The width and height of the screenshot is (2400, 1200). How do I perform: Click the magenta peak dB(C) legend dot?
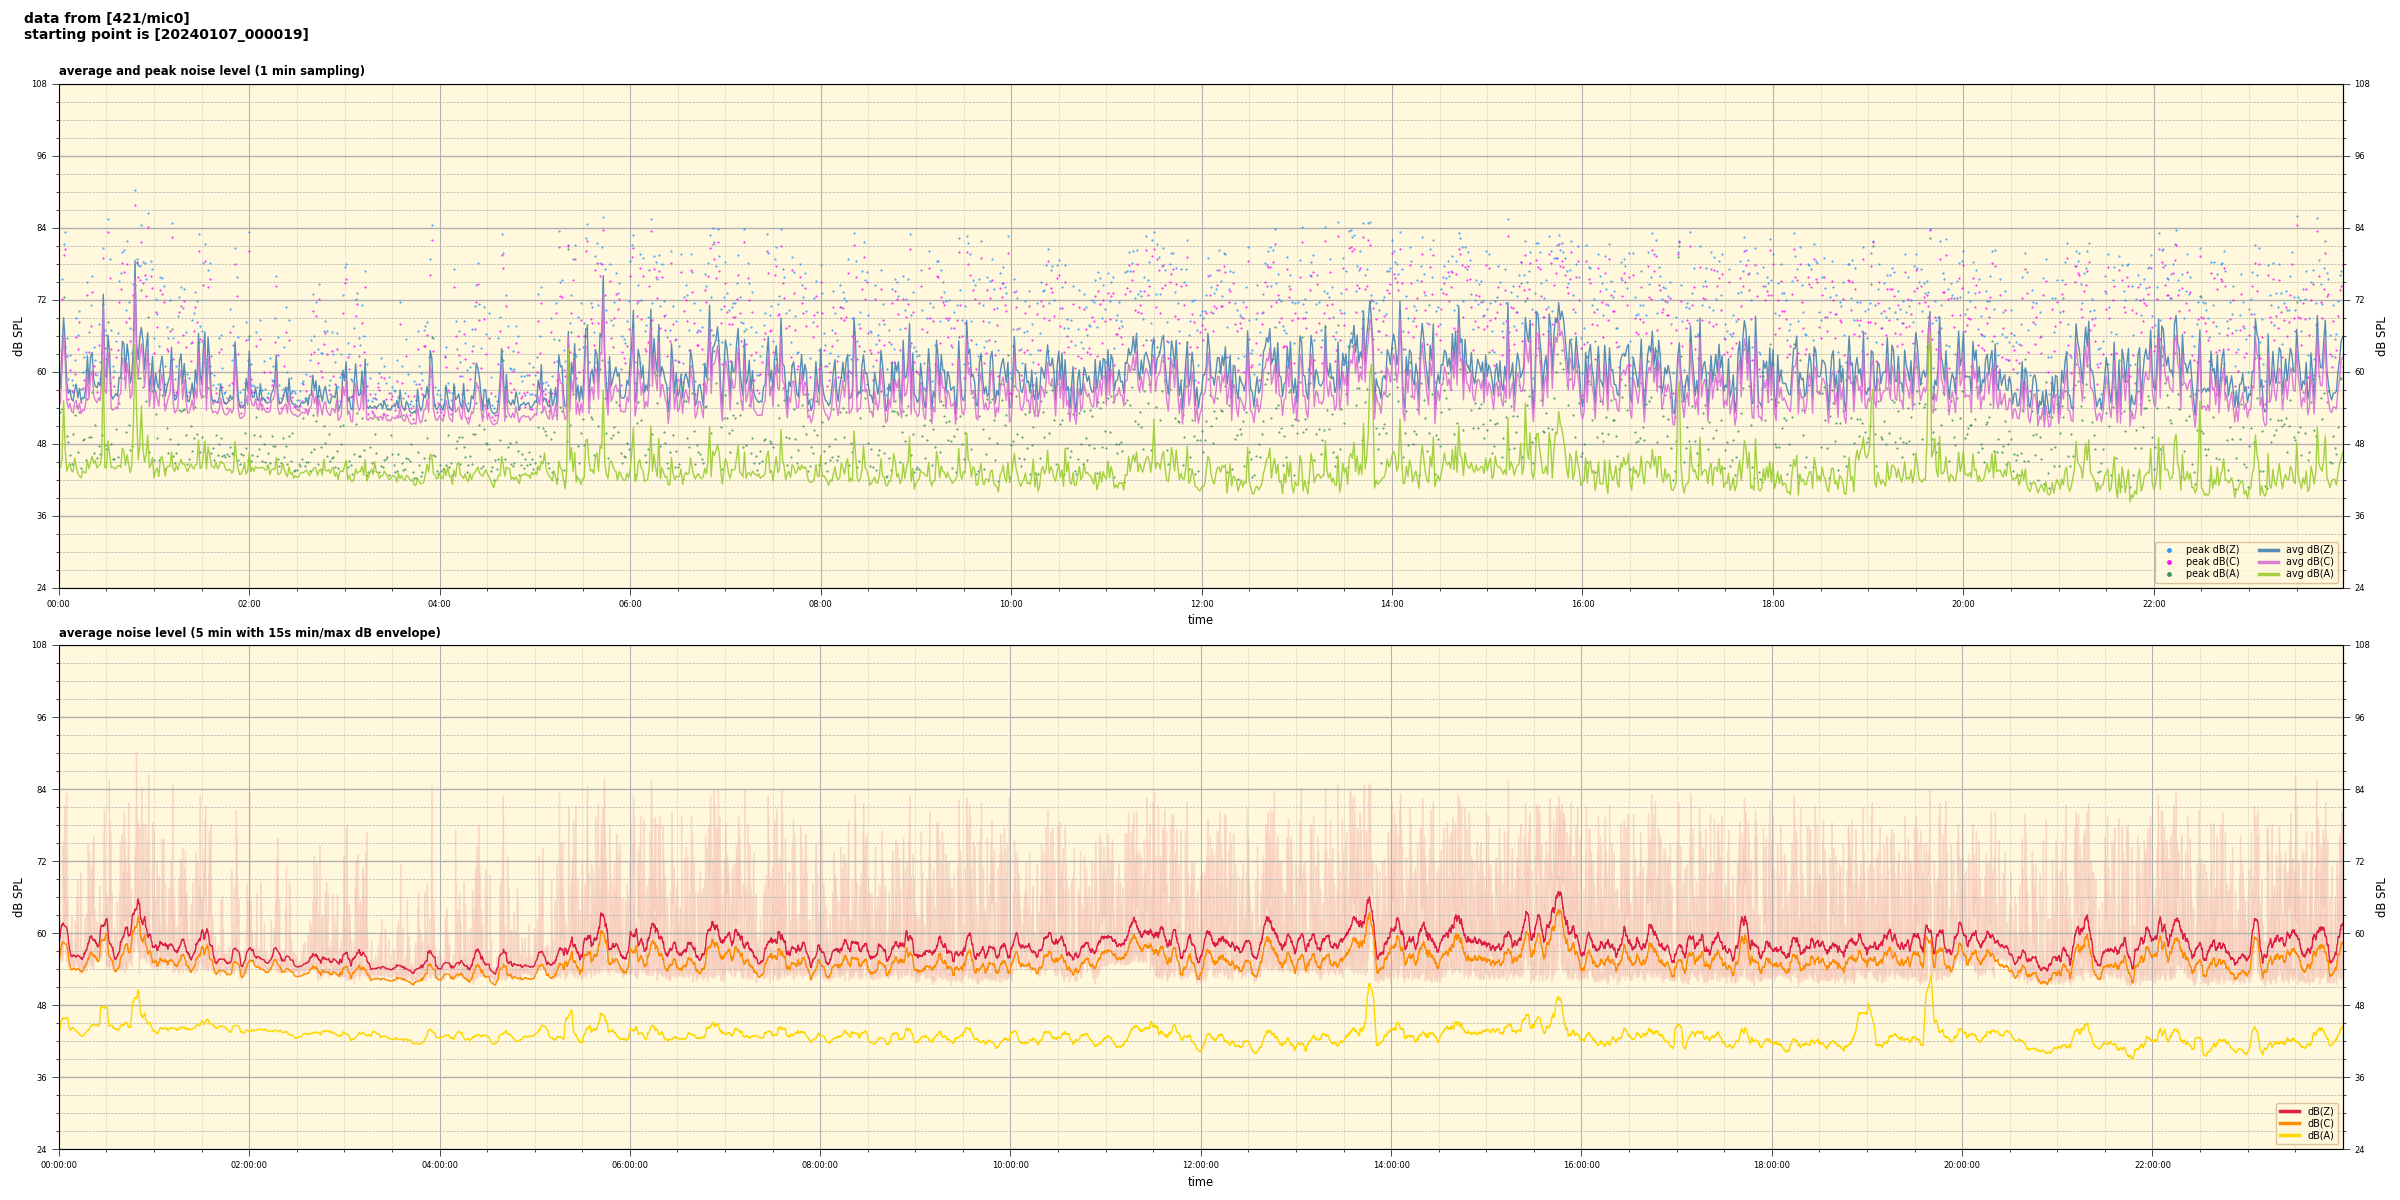(x=2169, y=562)
